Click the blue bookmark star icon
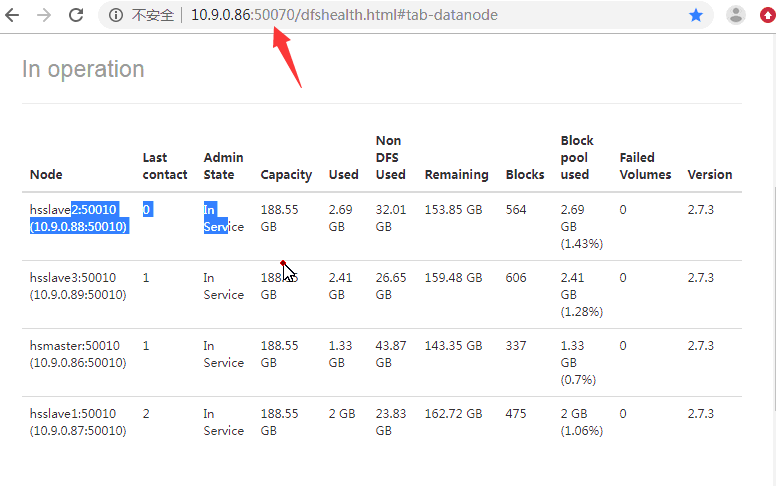Viewport: 776px width, 486px height. pos(696,15)
